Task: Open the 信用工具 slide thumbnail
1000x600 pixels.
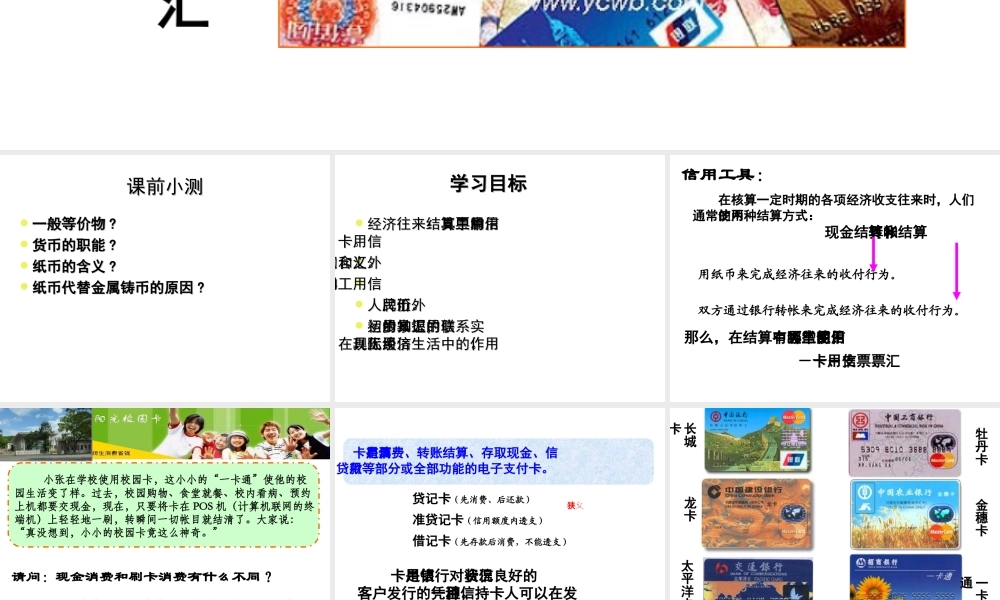Action: 835,278
